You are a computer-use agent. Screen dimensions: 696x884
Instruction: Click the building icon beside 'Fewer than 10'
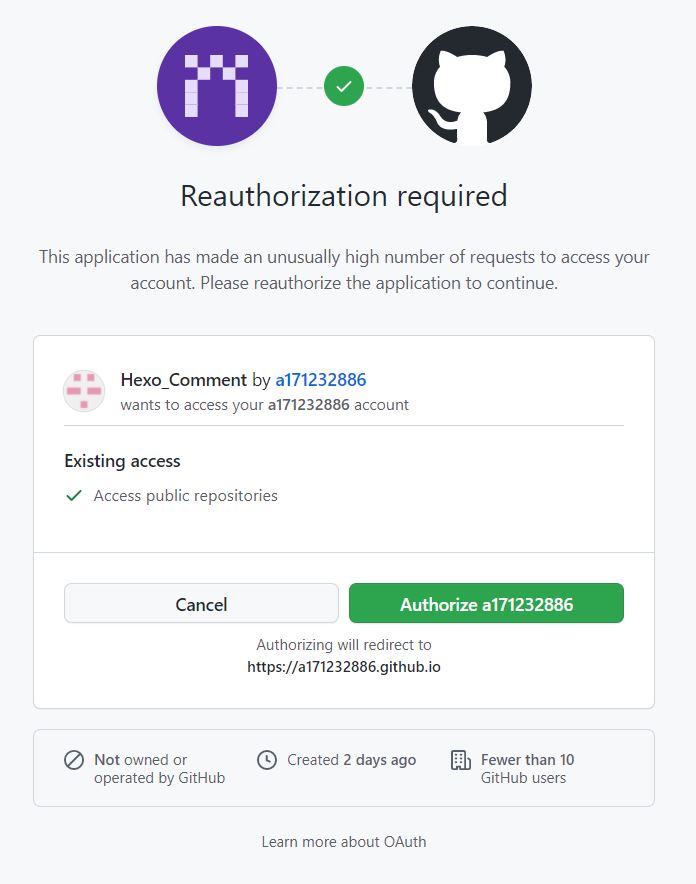(459, 760)
